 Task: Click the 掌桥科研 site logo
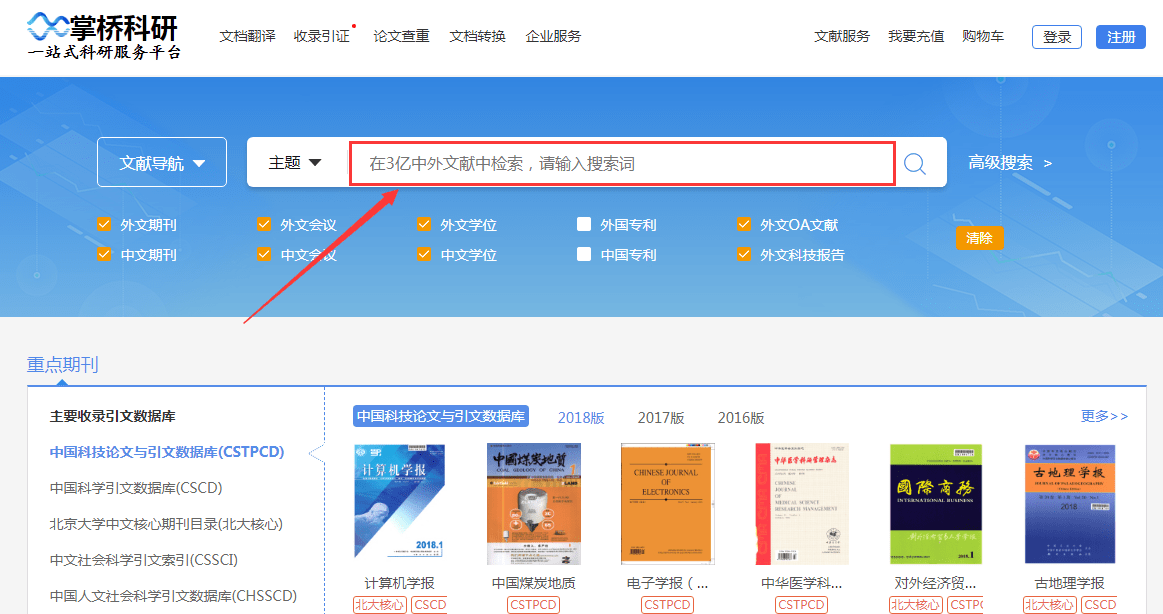(x=104, y=37)
